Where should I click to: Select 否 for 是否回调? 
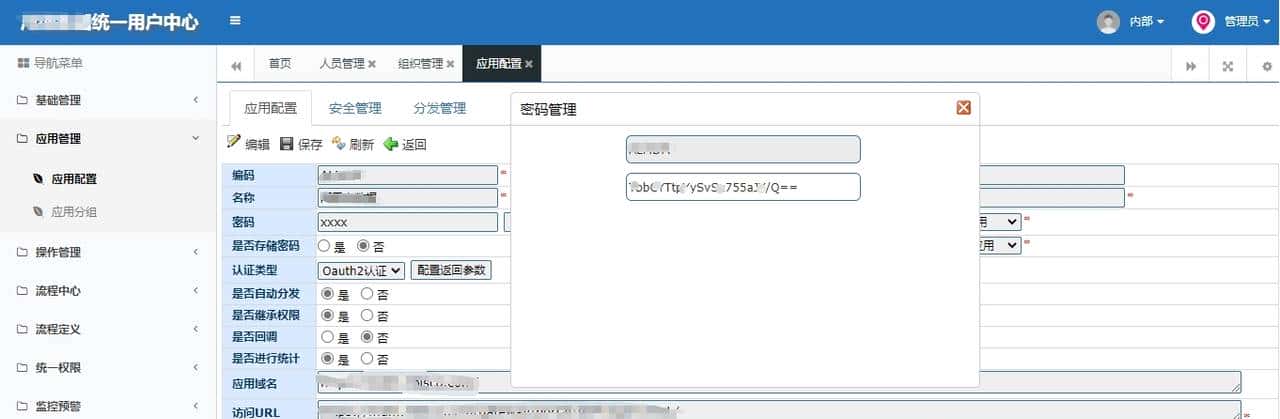tap(367, 337)
